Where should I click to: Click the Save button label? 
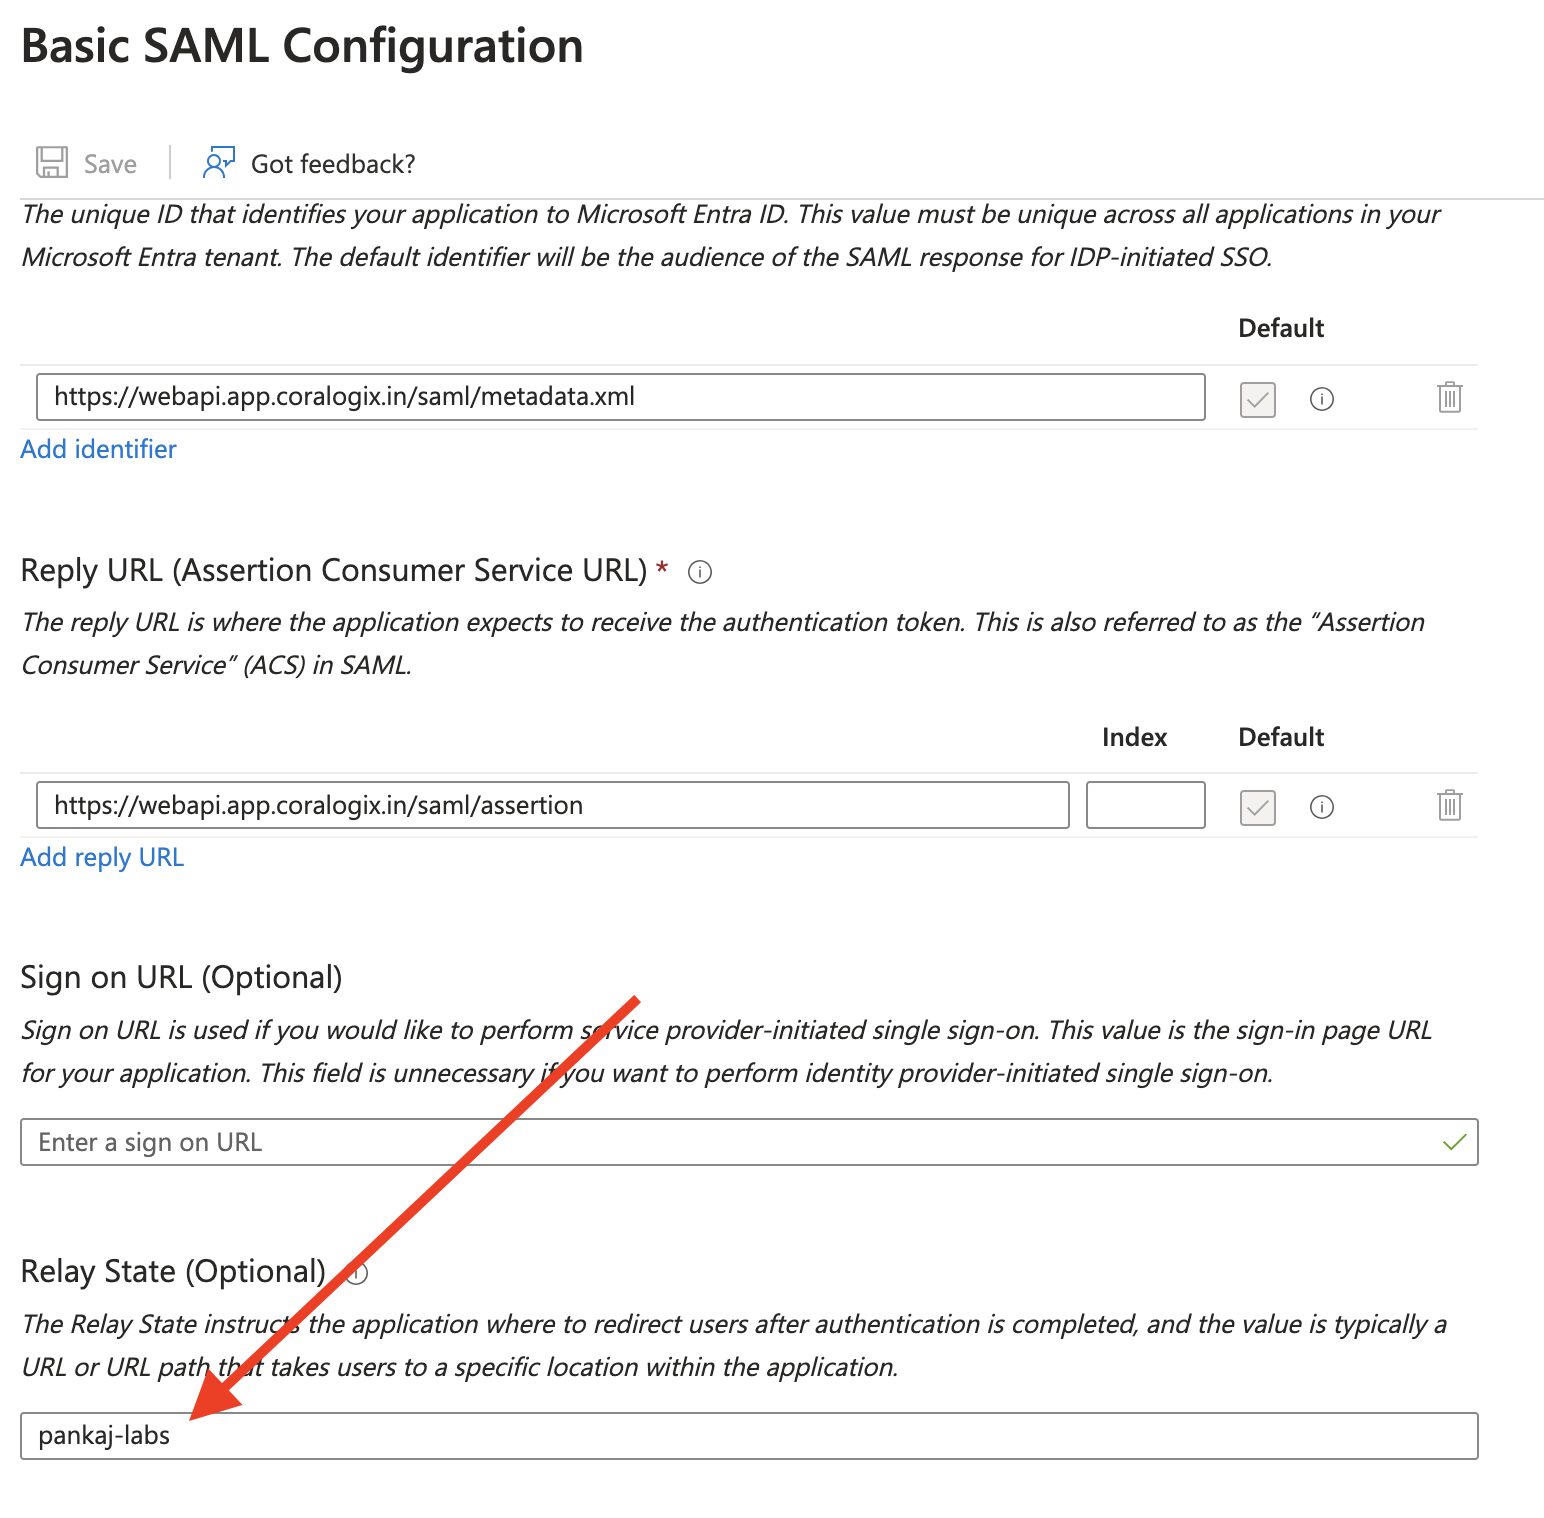tap(110, 164)
